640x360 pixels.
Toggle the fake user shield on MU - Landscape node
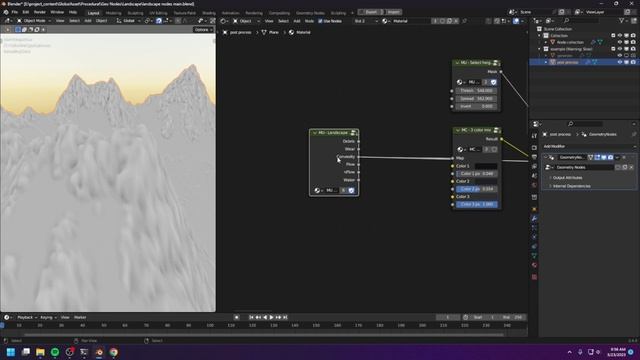(x=351, y=190)
